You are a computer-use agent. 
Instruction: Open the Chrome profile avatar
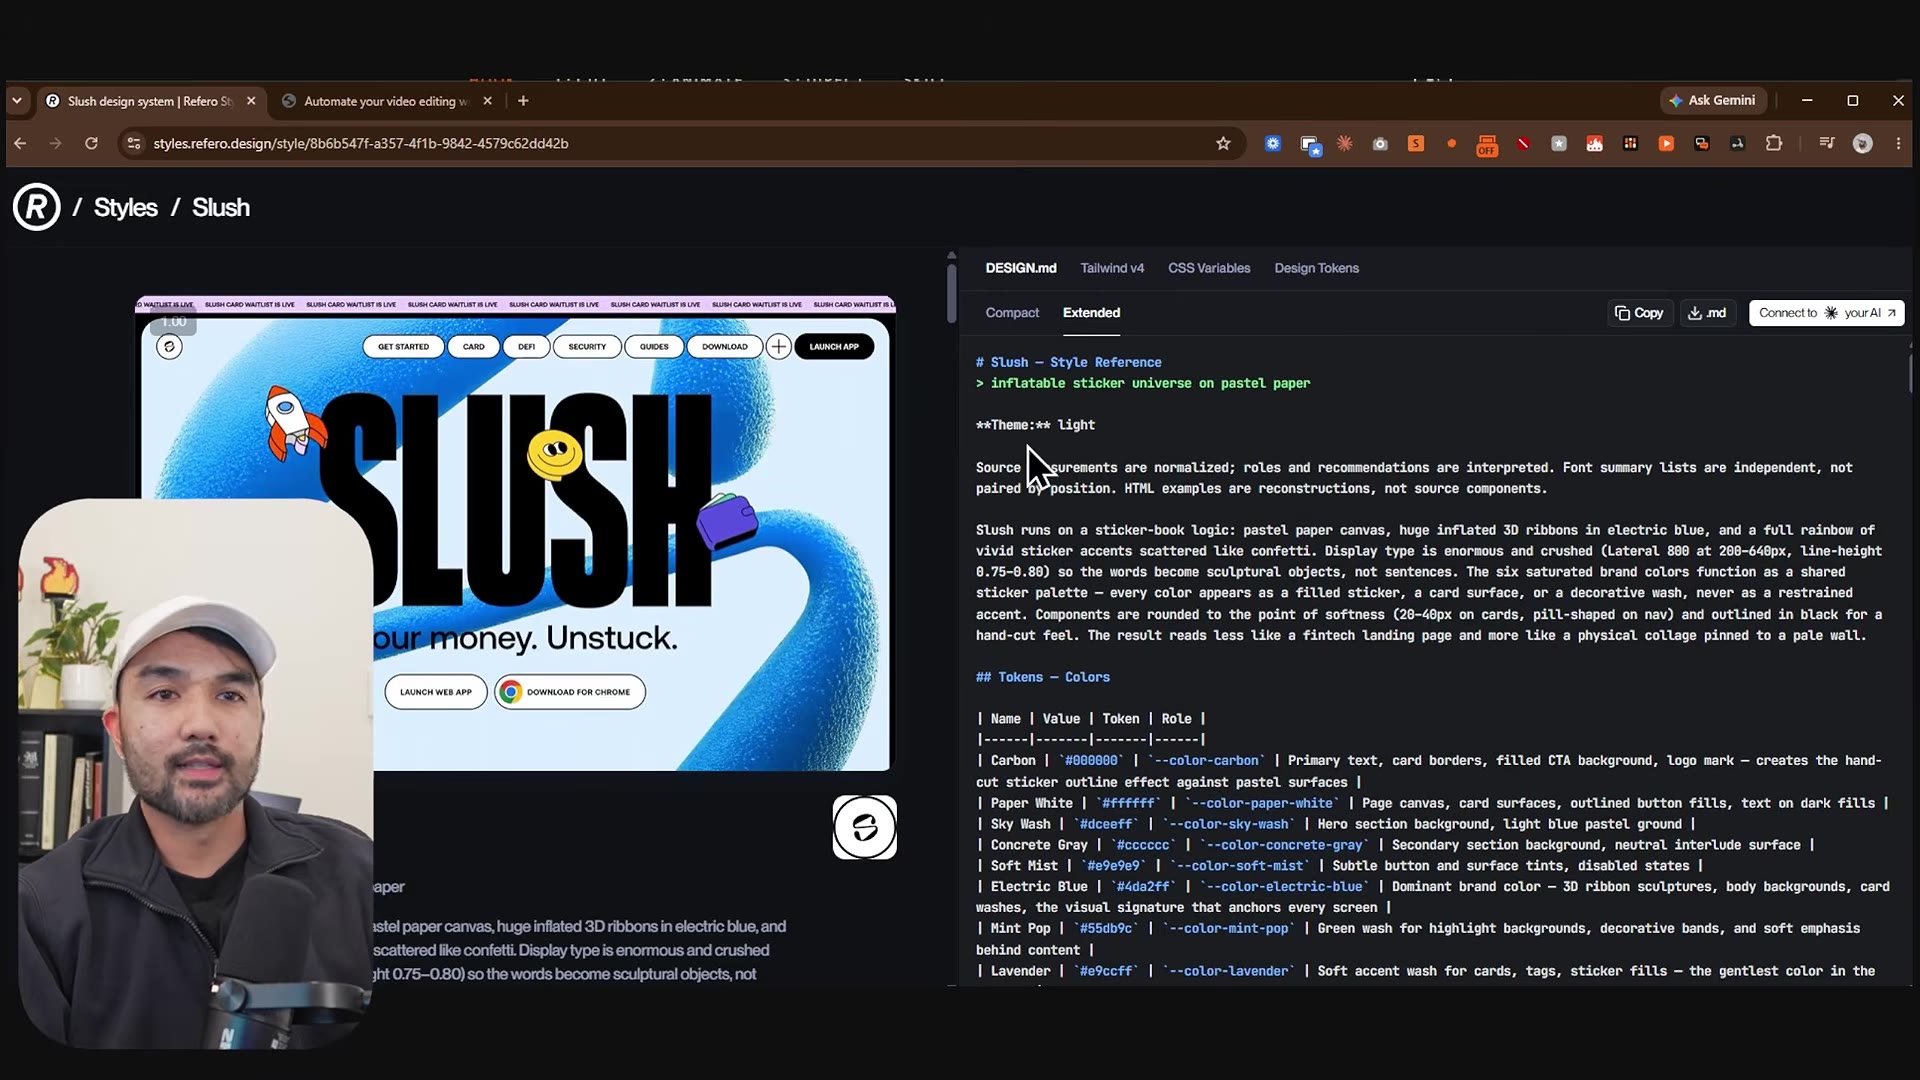[1862, 143]
